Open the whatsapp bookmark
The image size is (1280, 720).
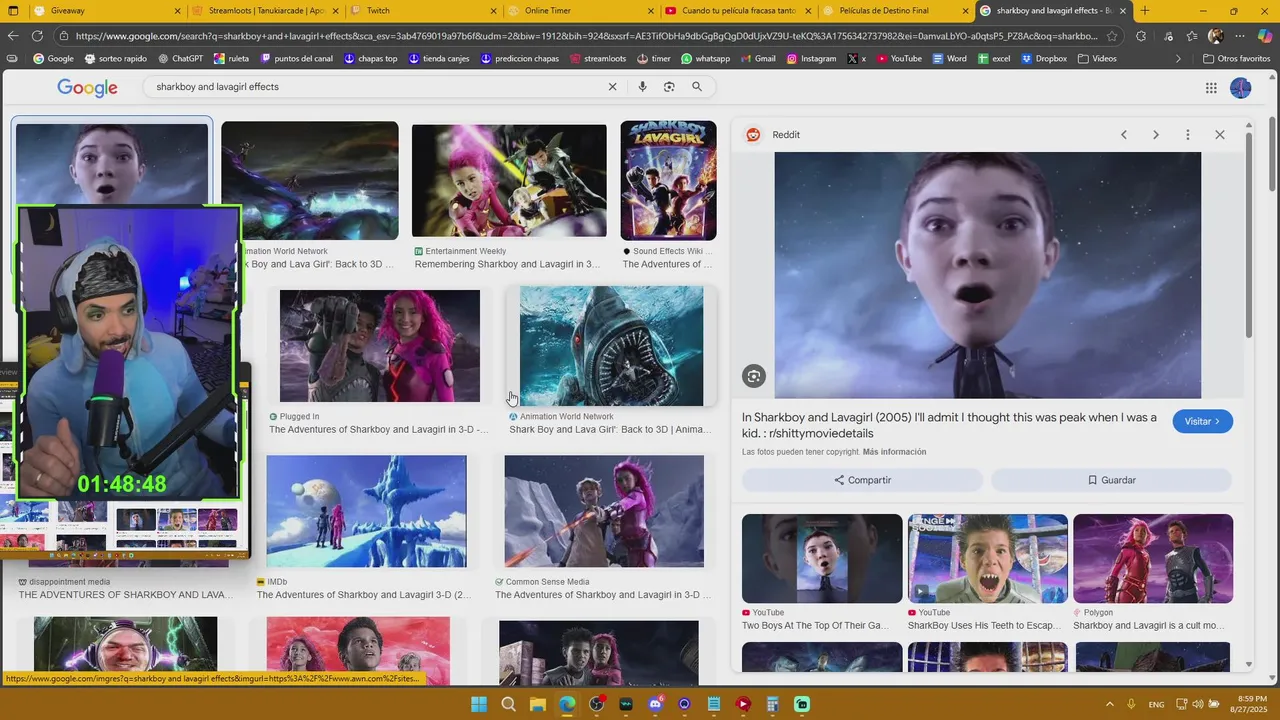tap(705, 59)
